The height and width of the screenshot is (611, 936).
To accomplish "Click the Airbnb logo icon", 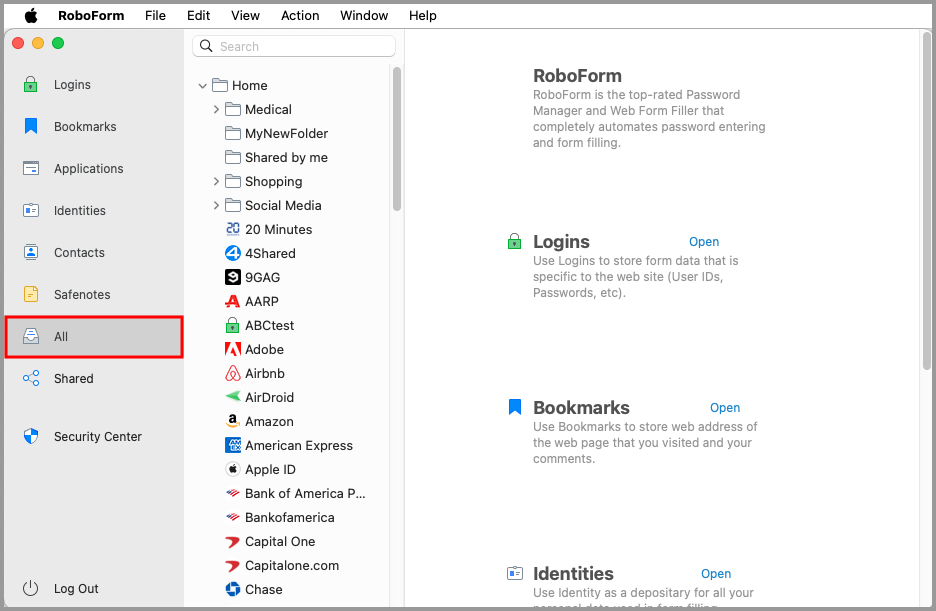I will [233, 374].
